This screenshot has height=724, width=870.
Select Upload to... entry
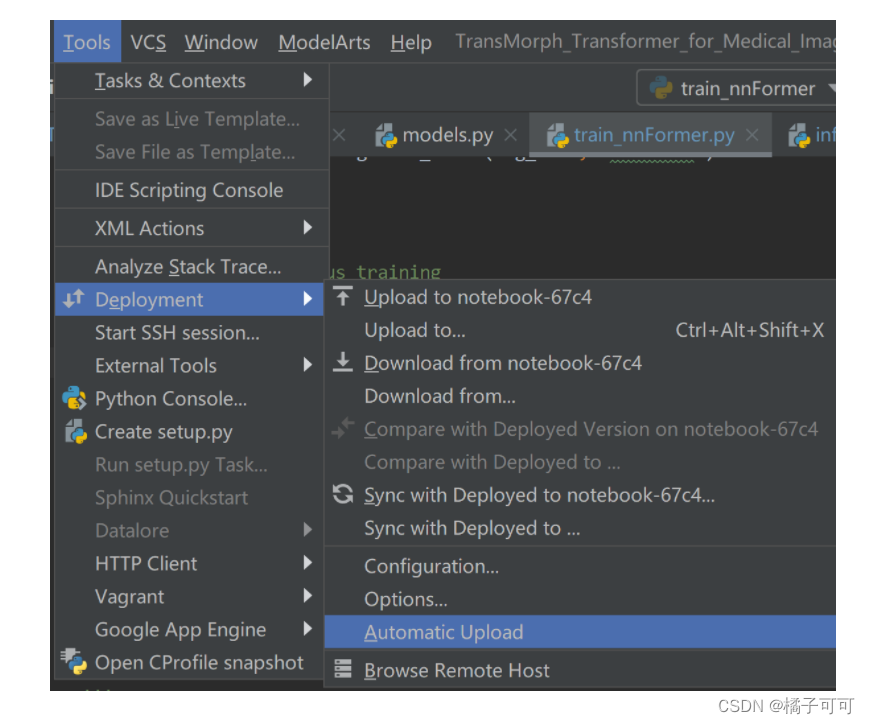pyautogui.click(x=580, y=331)
